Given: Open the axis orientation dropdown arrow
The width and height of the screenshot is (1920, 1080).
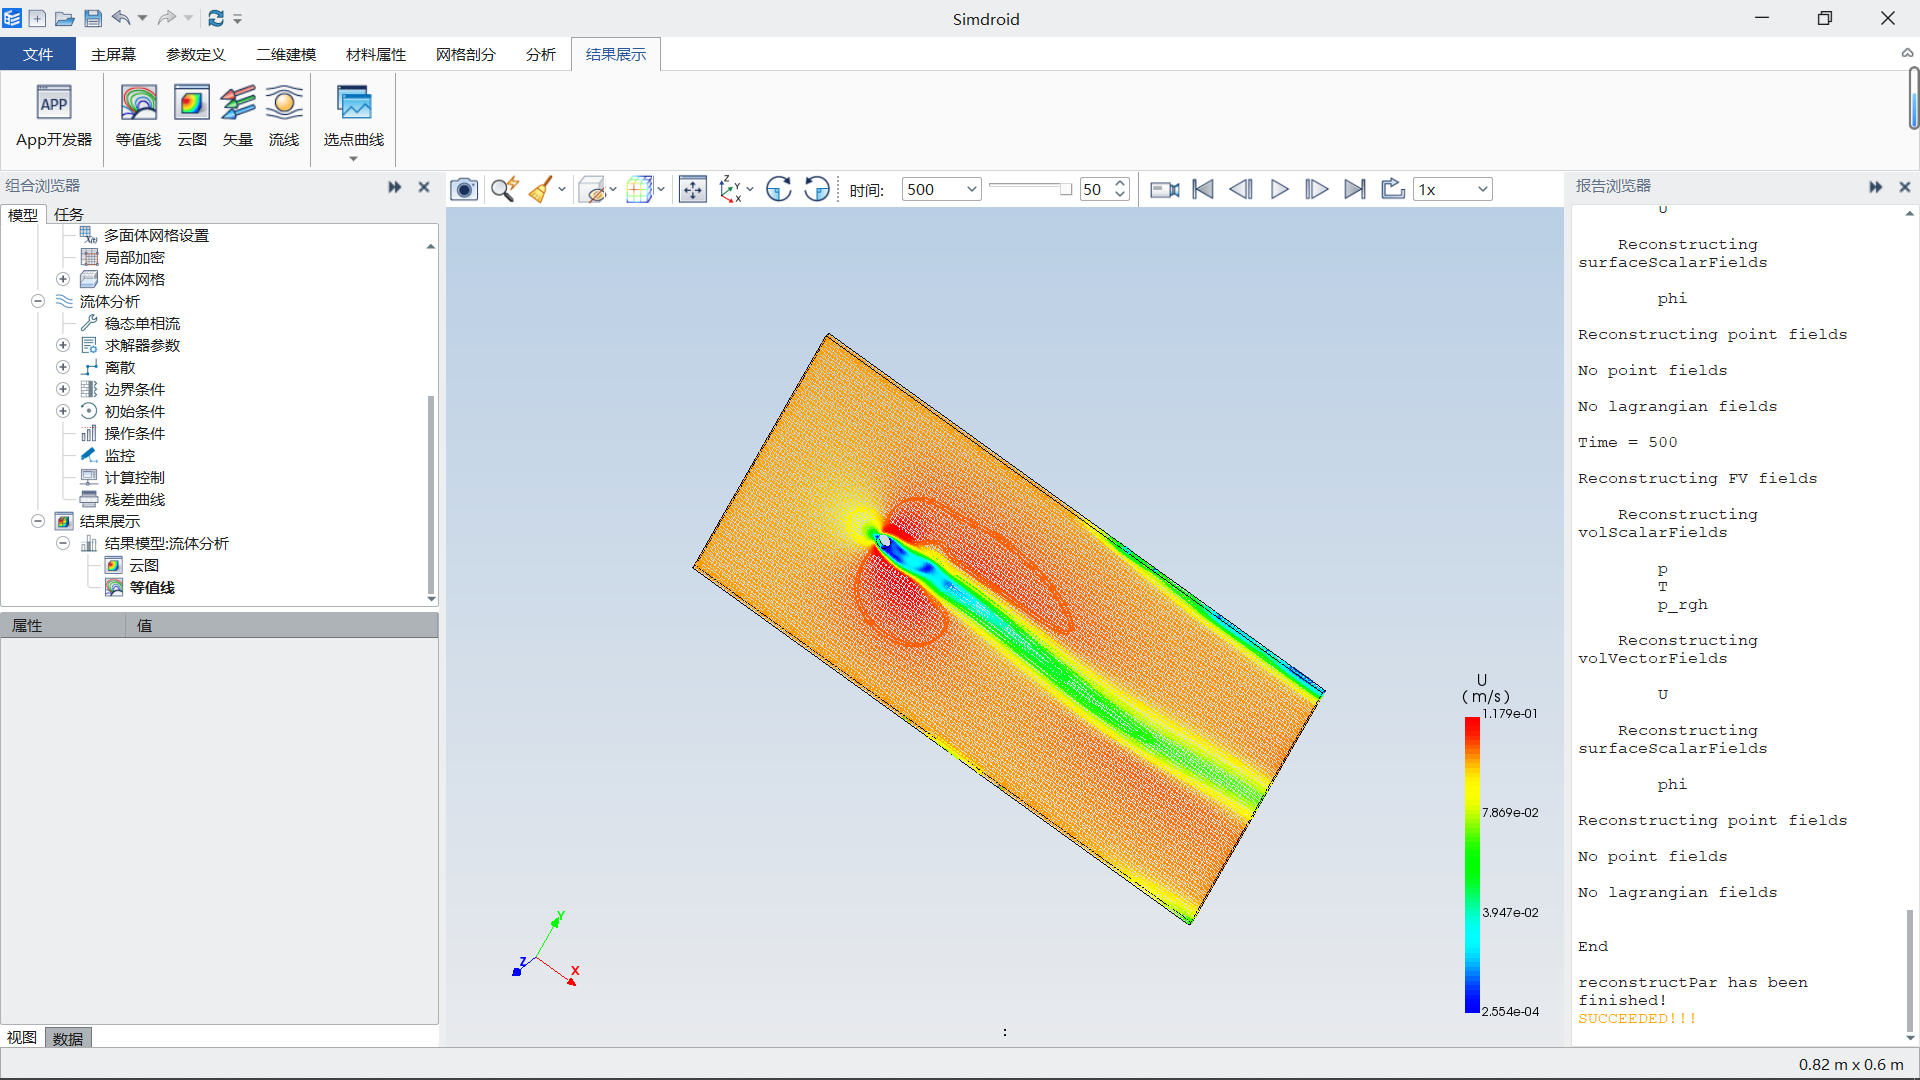Looking at the screenshot, I should click(x=750, y=189).
